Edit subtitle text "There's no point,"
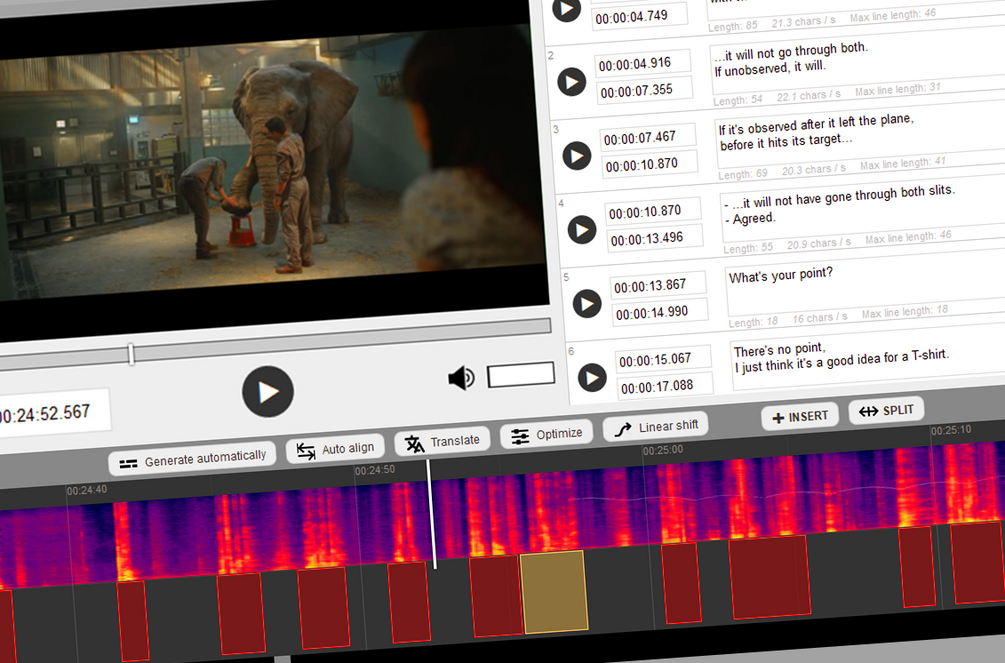This screenshot has height=663, width=1005. (868, 358)
